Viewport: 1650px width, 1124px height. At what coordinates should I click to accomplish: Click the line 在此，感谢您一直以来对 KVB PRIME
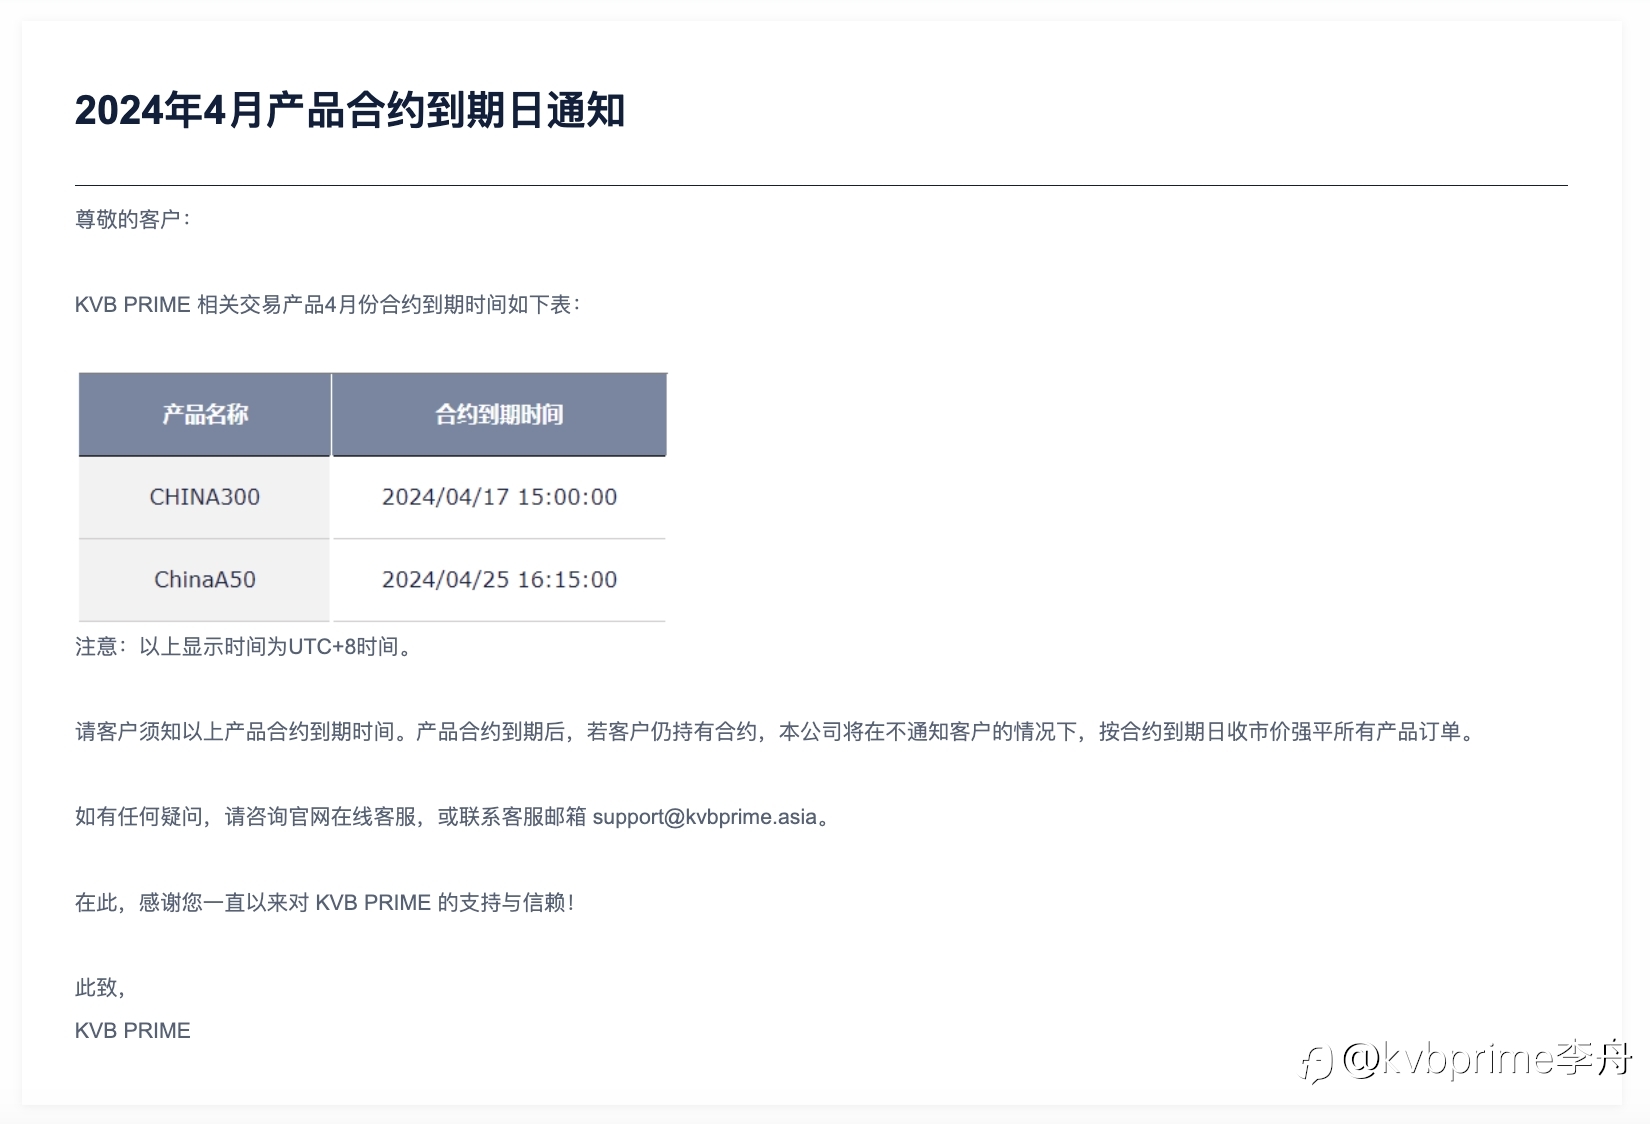click(x=325, y=902)
